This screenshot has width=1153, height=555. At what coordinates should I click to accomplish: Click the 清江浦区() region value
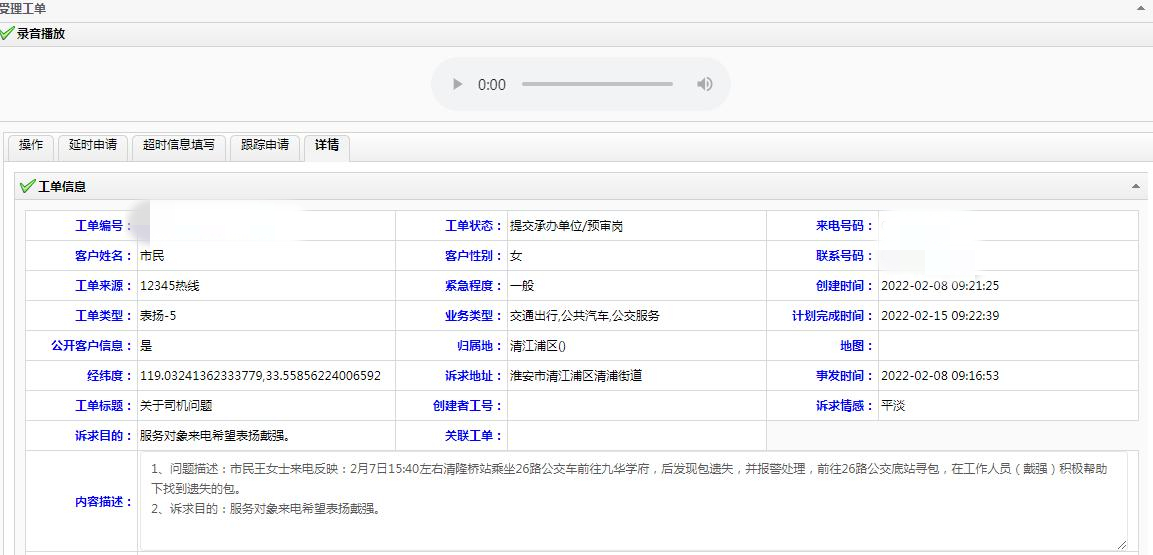pos(538,346)
